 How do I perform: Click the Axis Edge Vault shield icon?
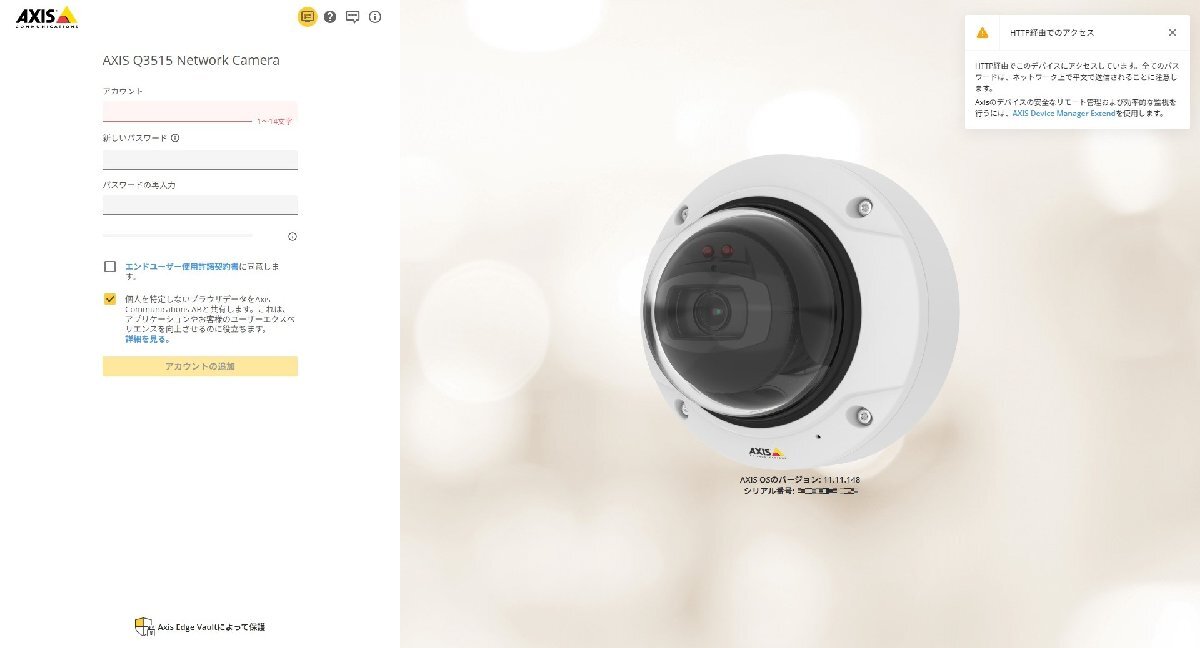pyautogui.click(x=144, y=627)
